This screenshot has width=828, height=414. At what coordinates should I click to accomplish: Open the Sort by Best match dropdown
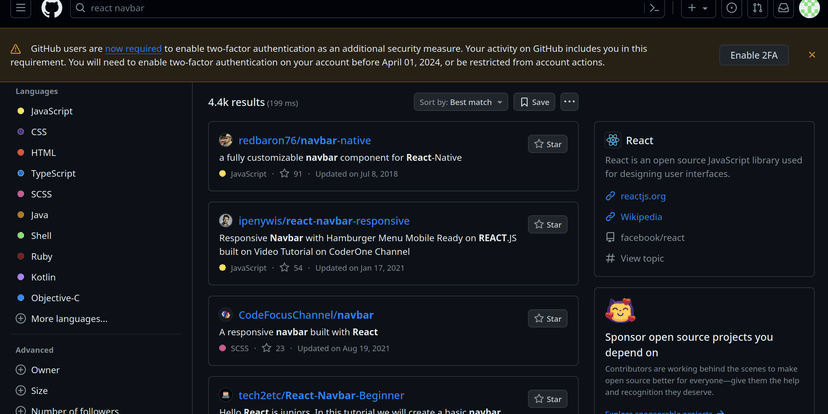click(x=460, y=102)
